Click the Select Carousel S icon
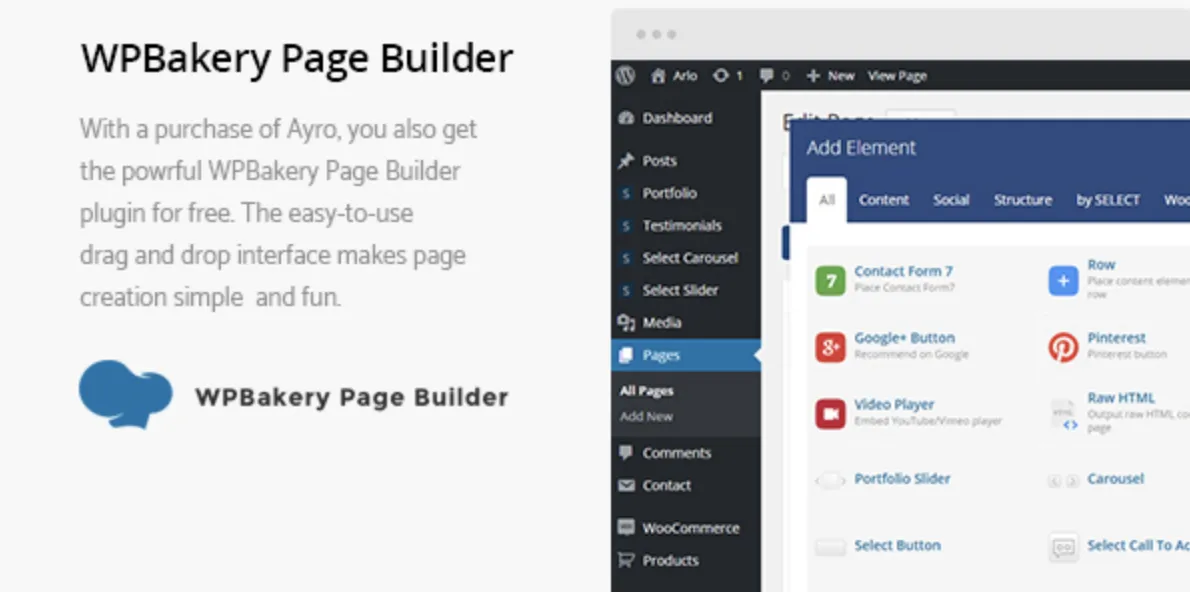1190x592 pixels. (626, 258)
